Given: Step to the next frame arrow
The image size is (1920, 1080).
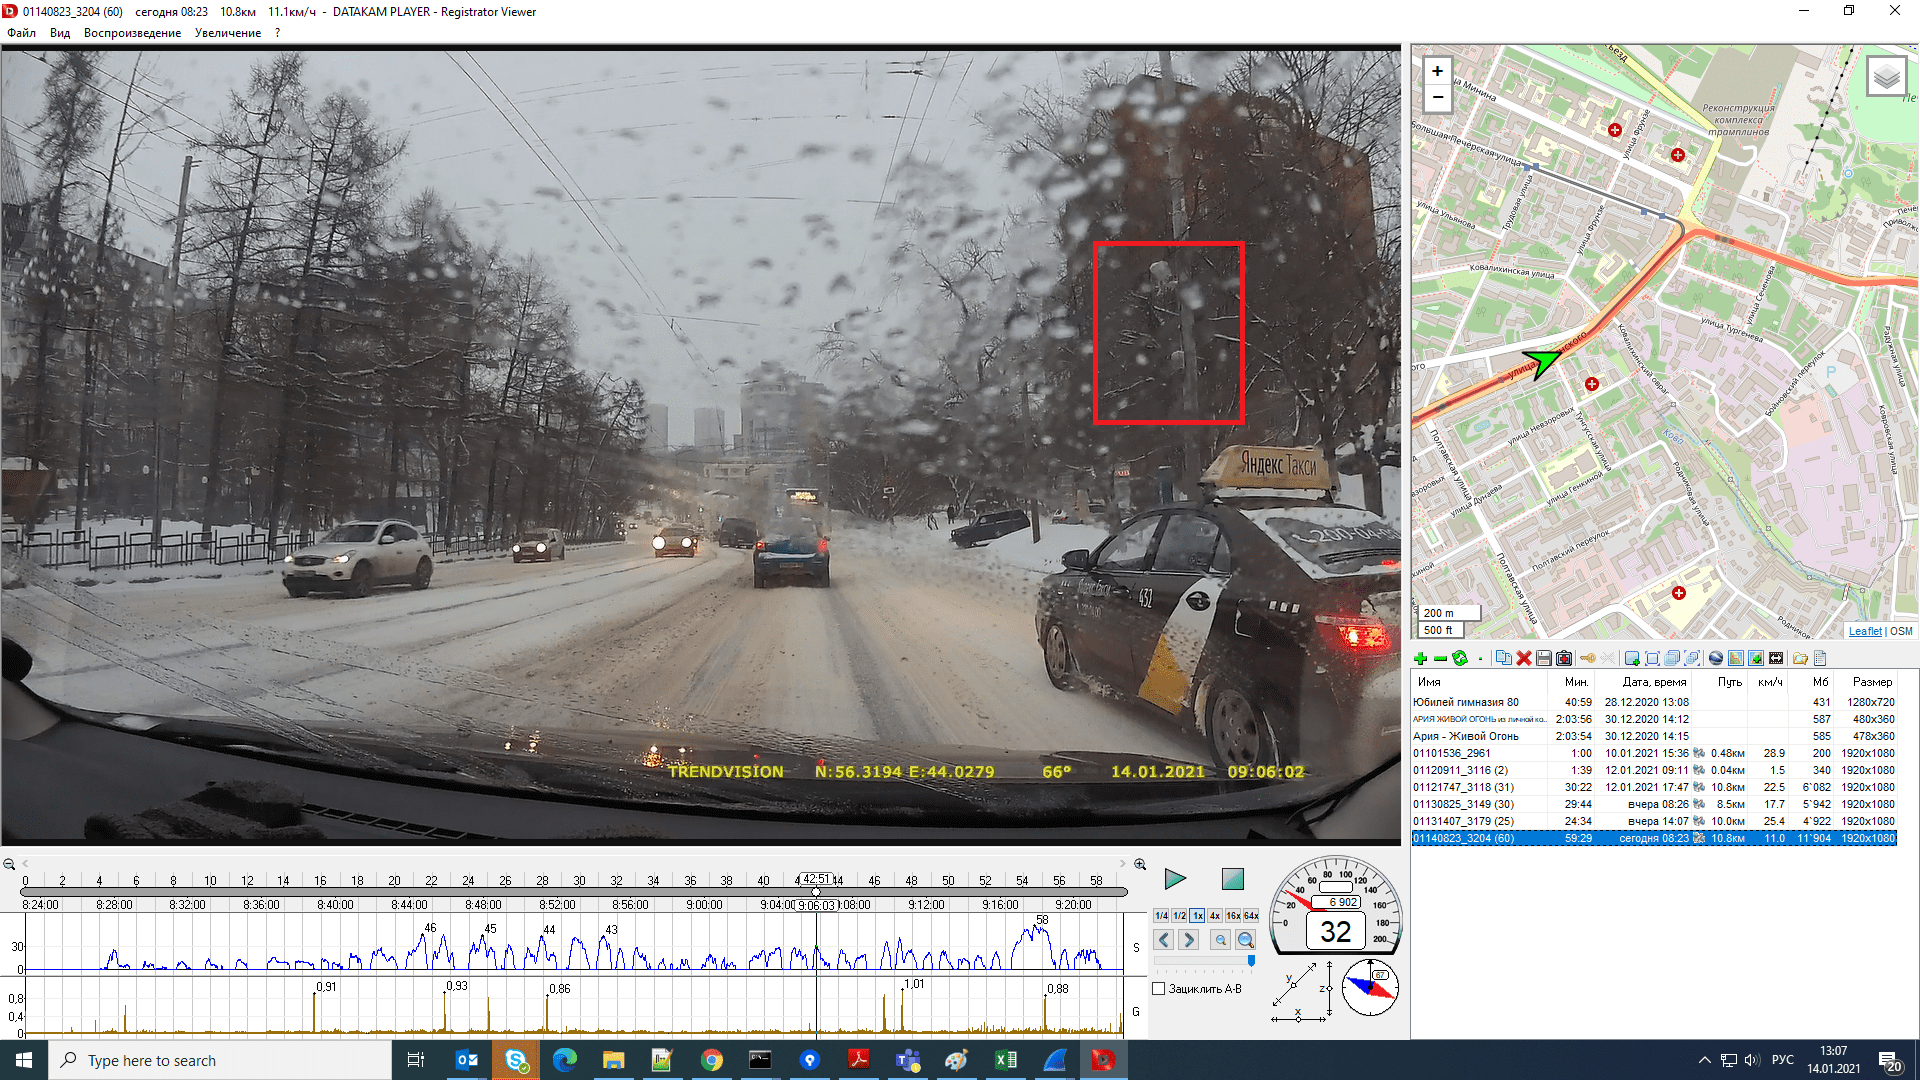Looking at the screenshot, I should pyautogui.click(x=1189, y=940).
